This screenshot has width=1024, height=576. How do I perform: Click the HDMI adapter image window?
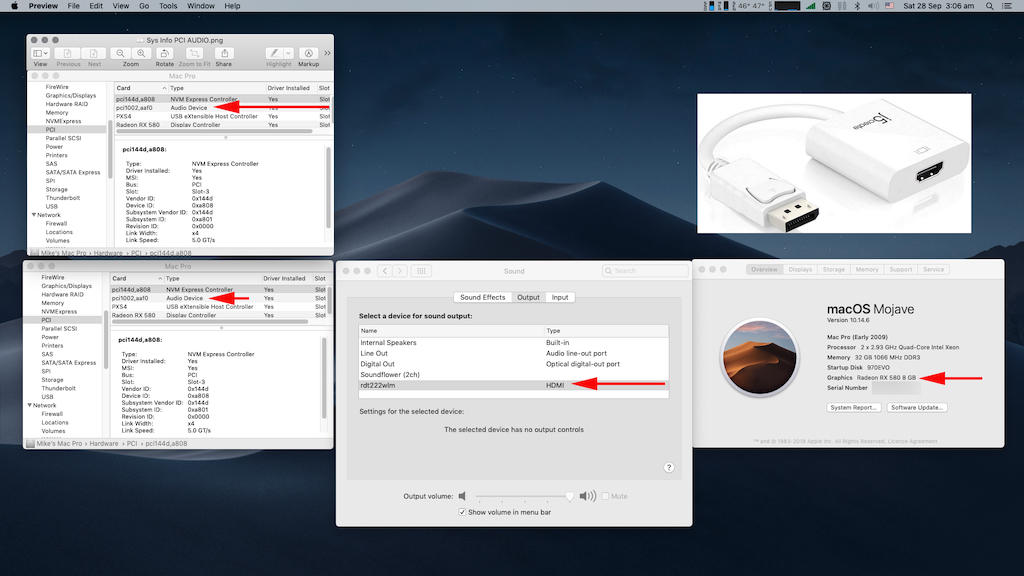click(x=834, y=163)
